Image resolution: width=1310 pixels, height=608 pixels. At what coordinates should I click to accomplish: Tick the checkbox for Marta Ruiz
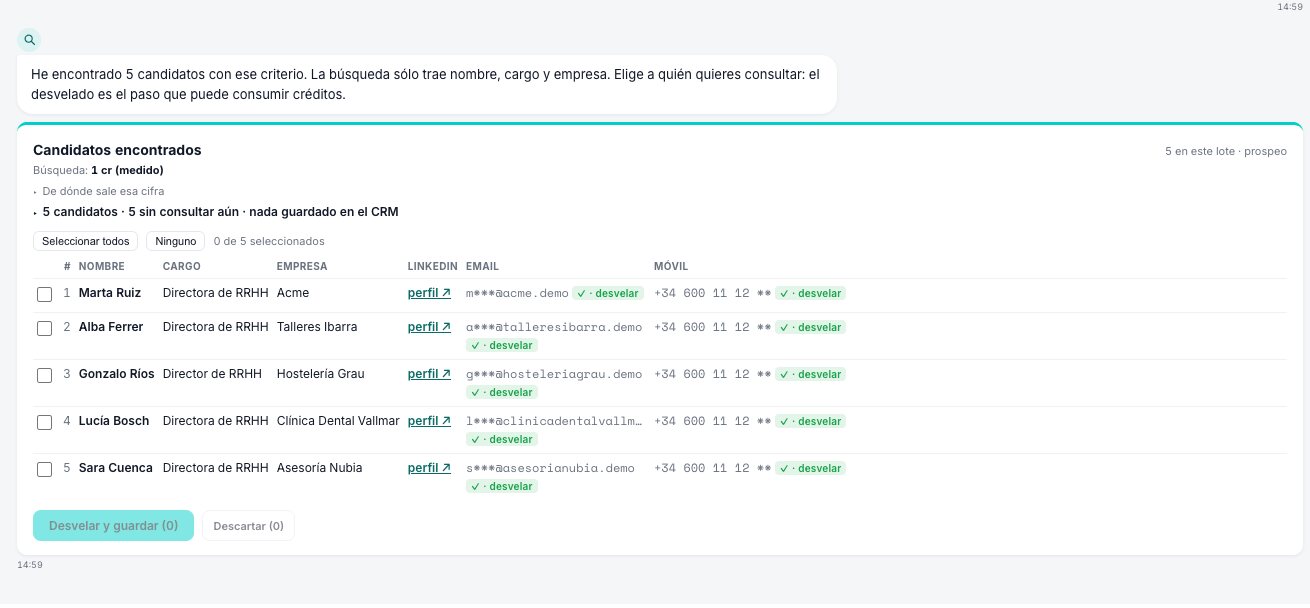(44, 295)
